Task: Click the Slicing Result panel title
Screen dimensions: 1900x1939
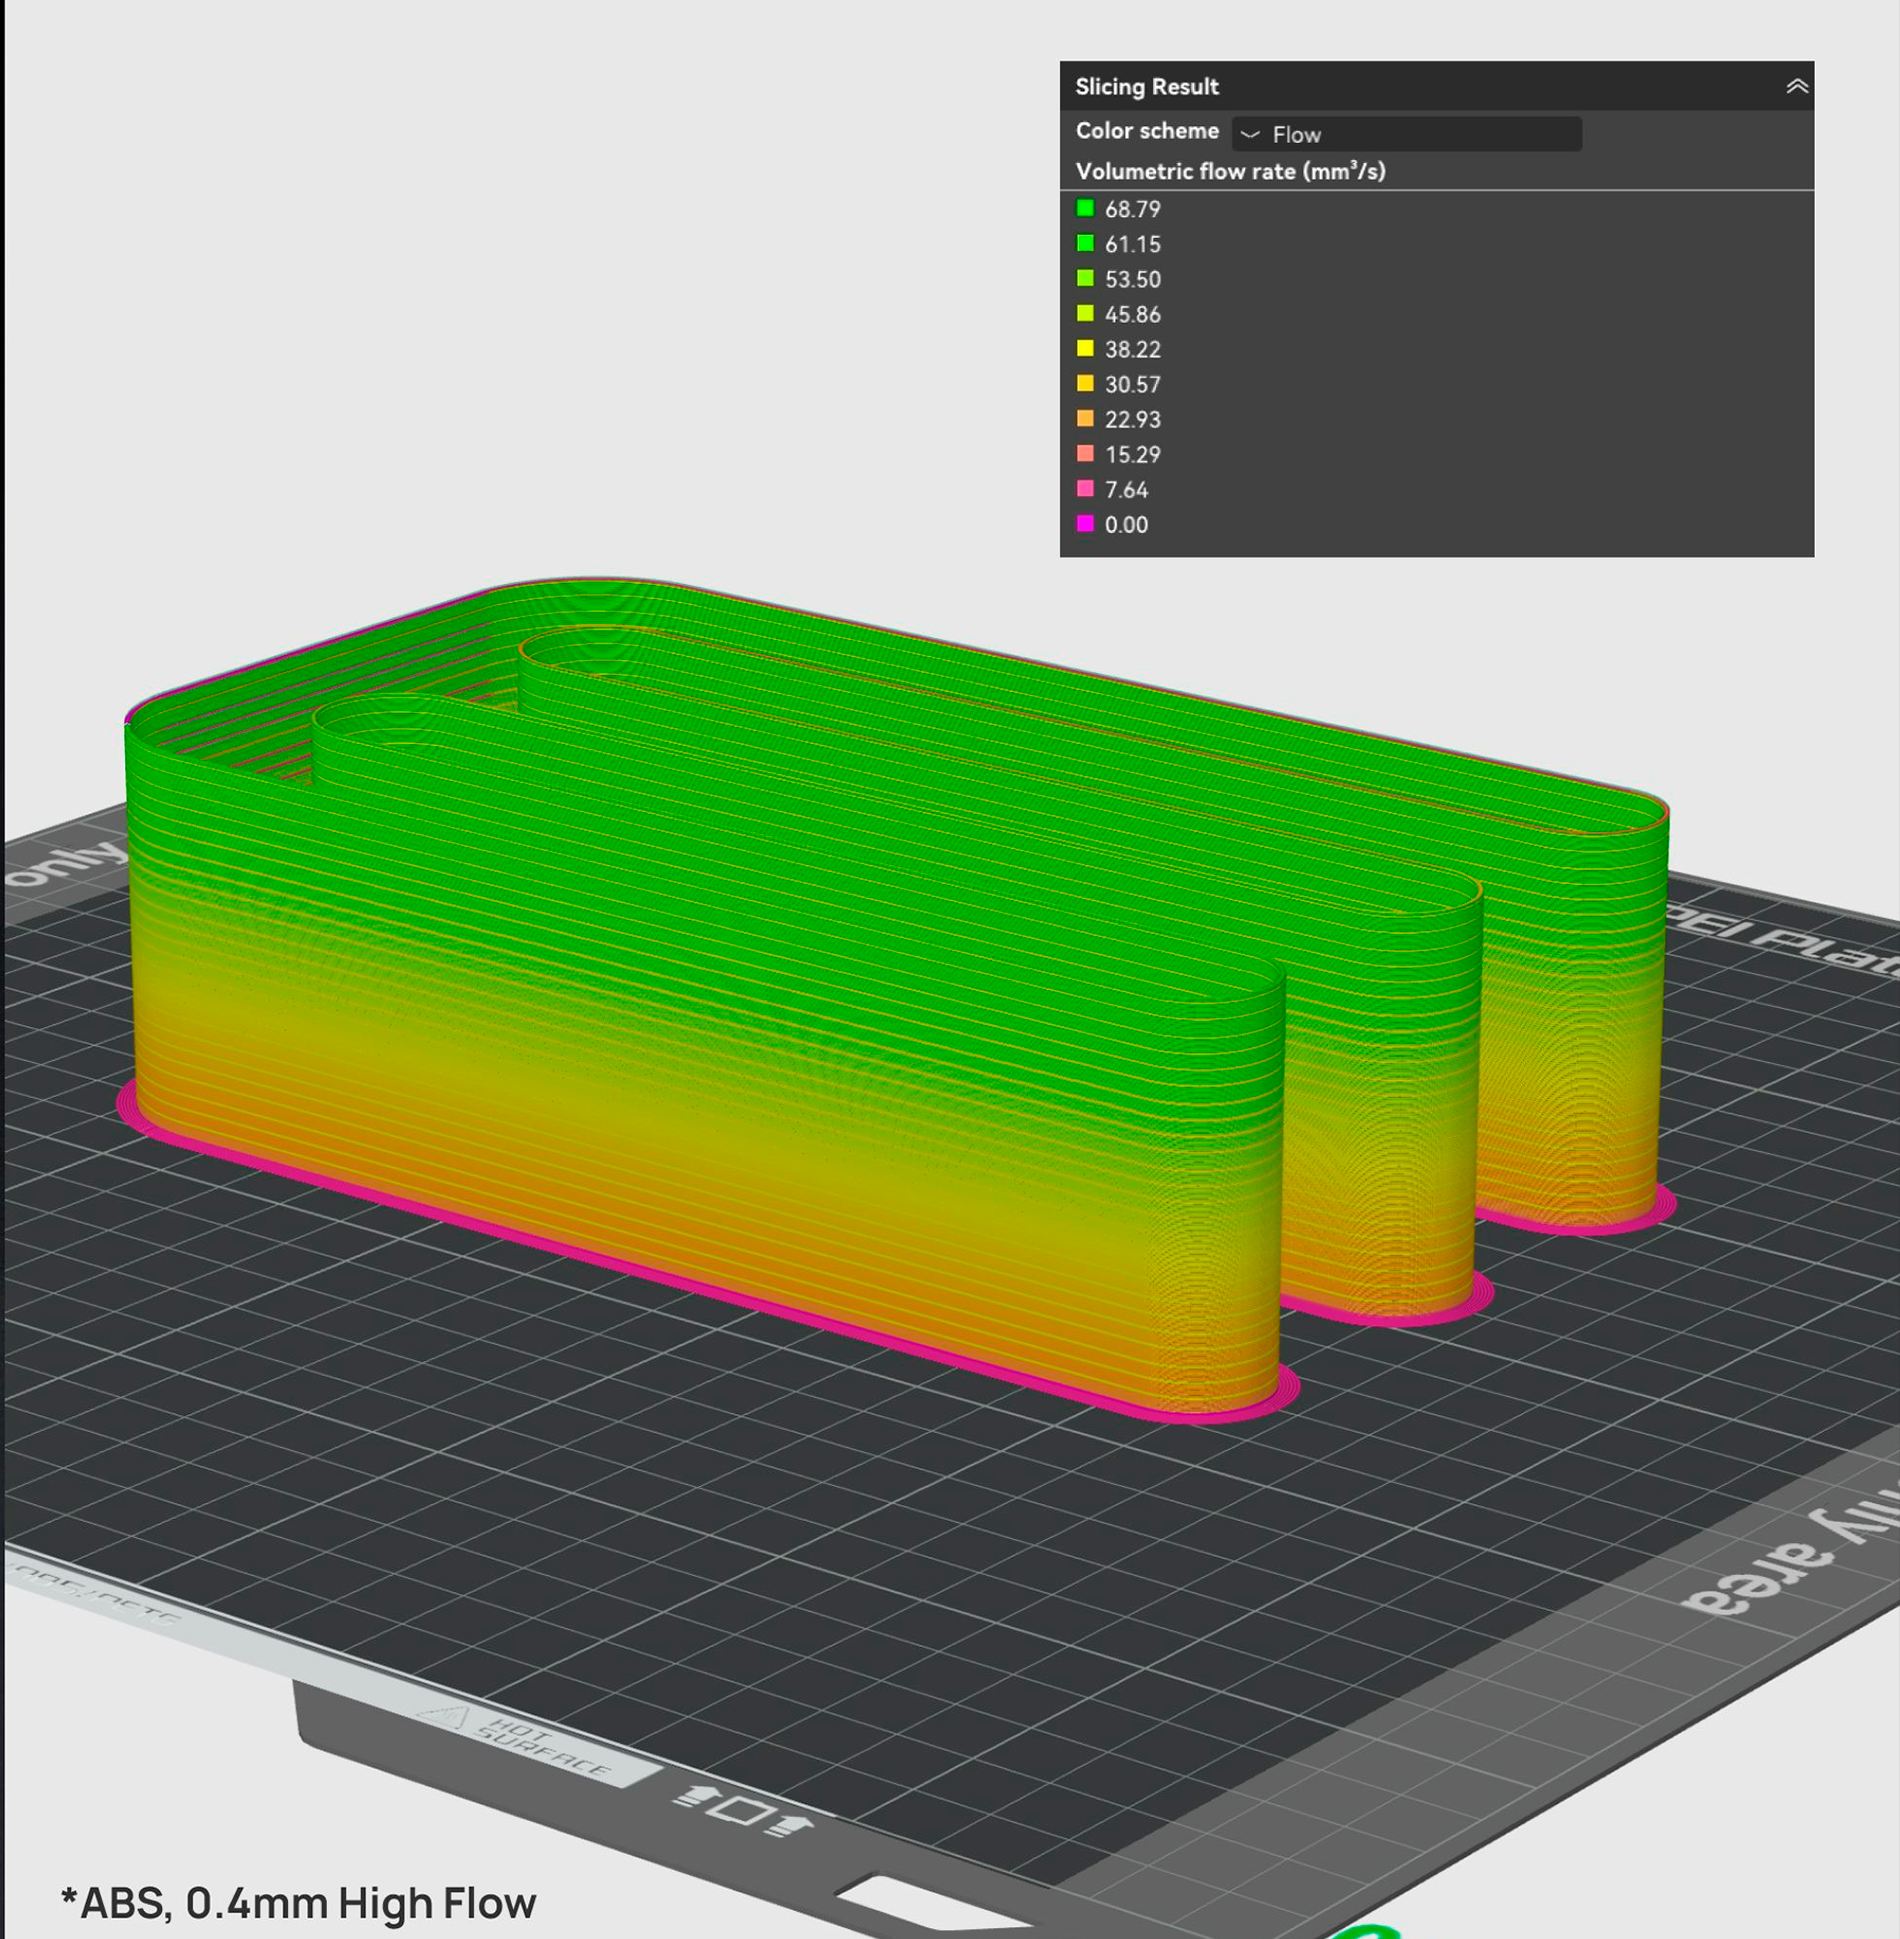Action: pos(1146,87)
